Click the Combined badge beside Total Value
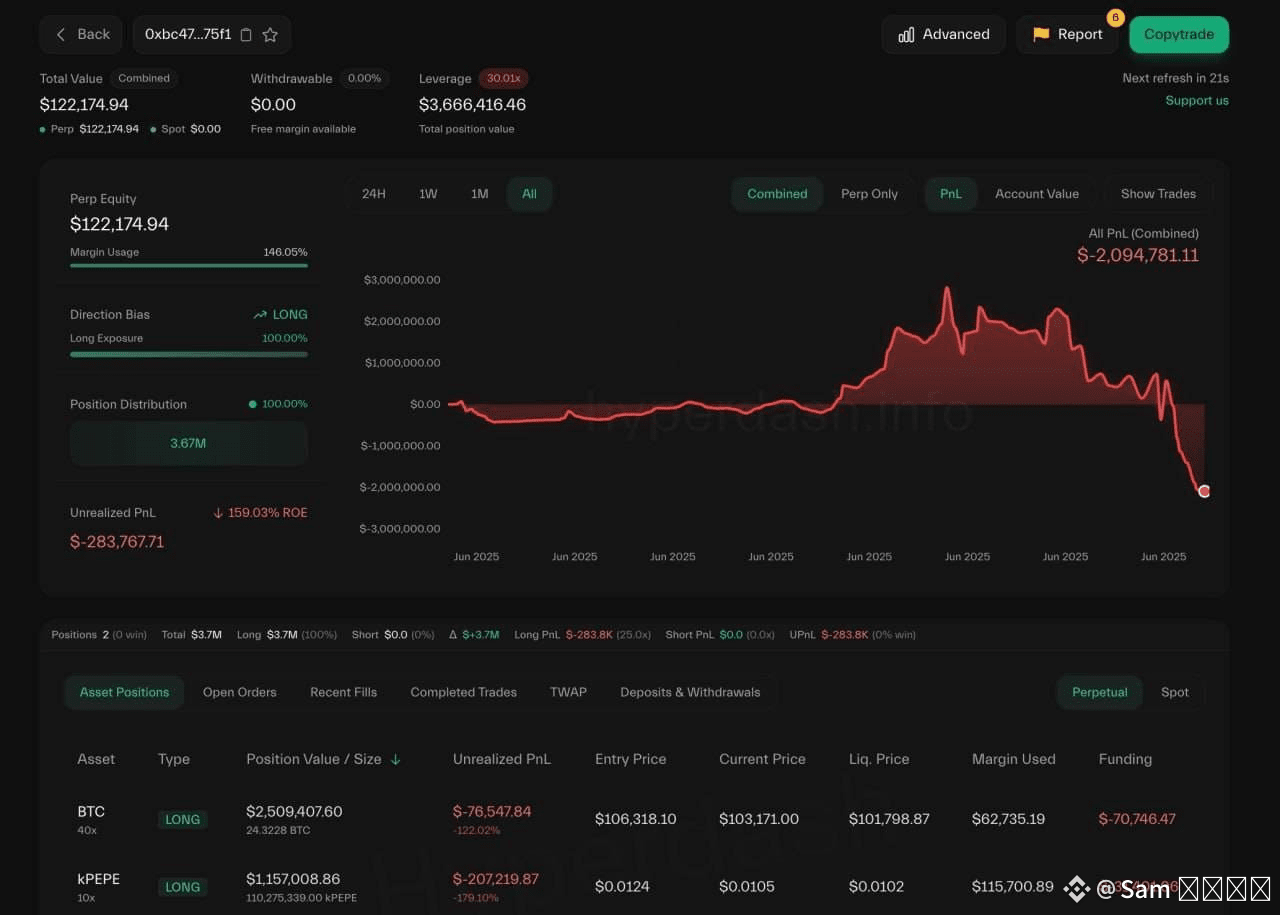1280x915 pixels. click(x=144, y=78)
